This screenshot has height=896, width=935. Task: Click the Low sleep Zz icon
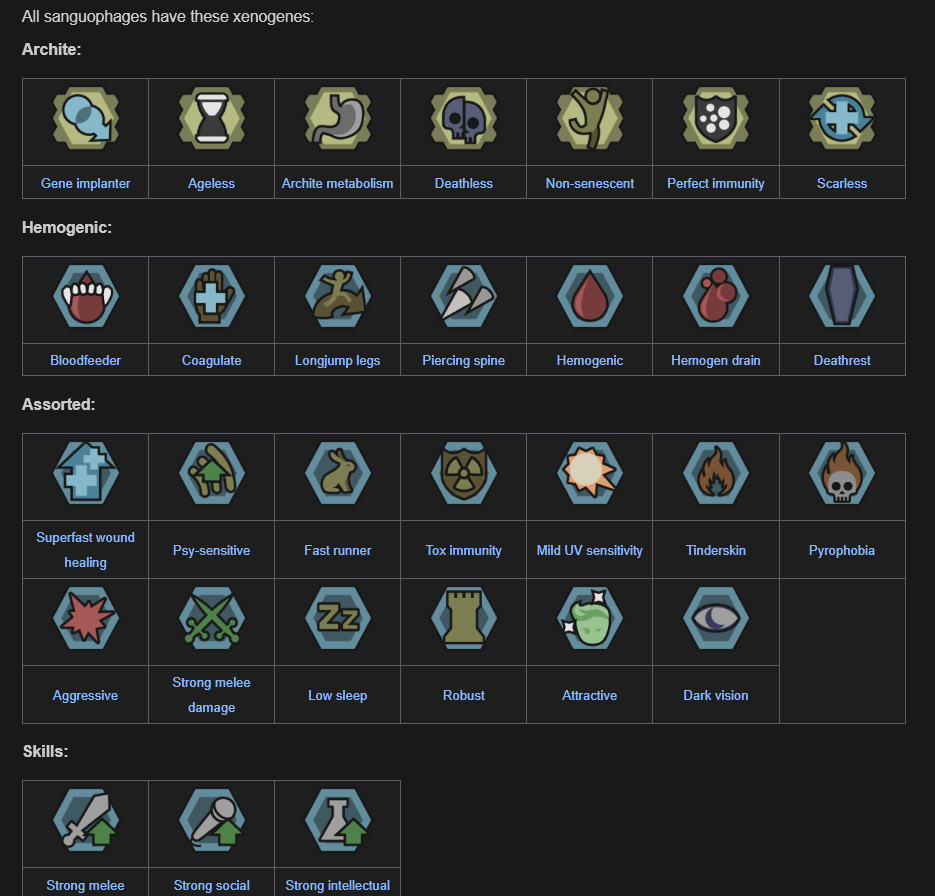point(338,618)
